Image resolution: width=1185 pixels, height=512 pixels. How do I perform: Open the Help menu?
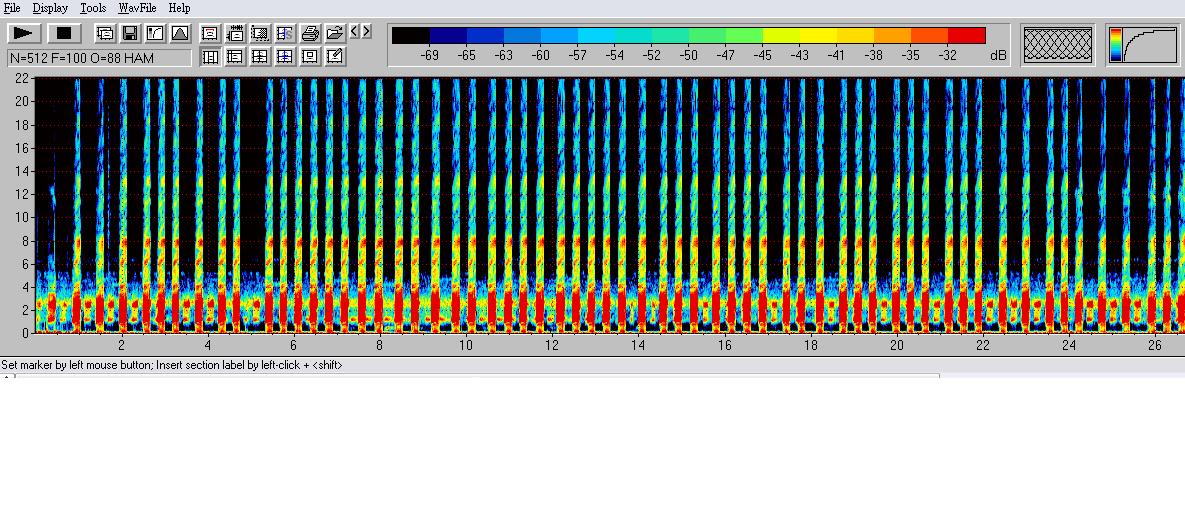pos(179,8)
